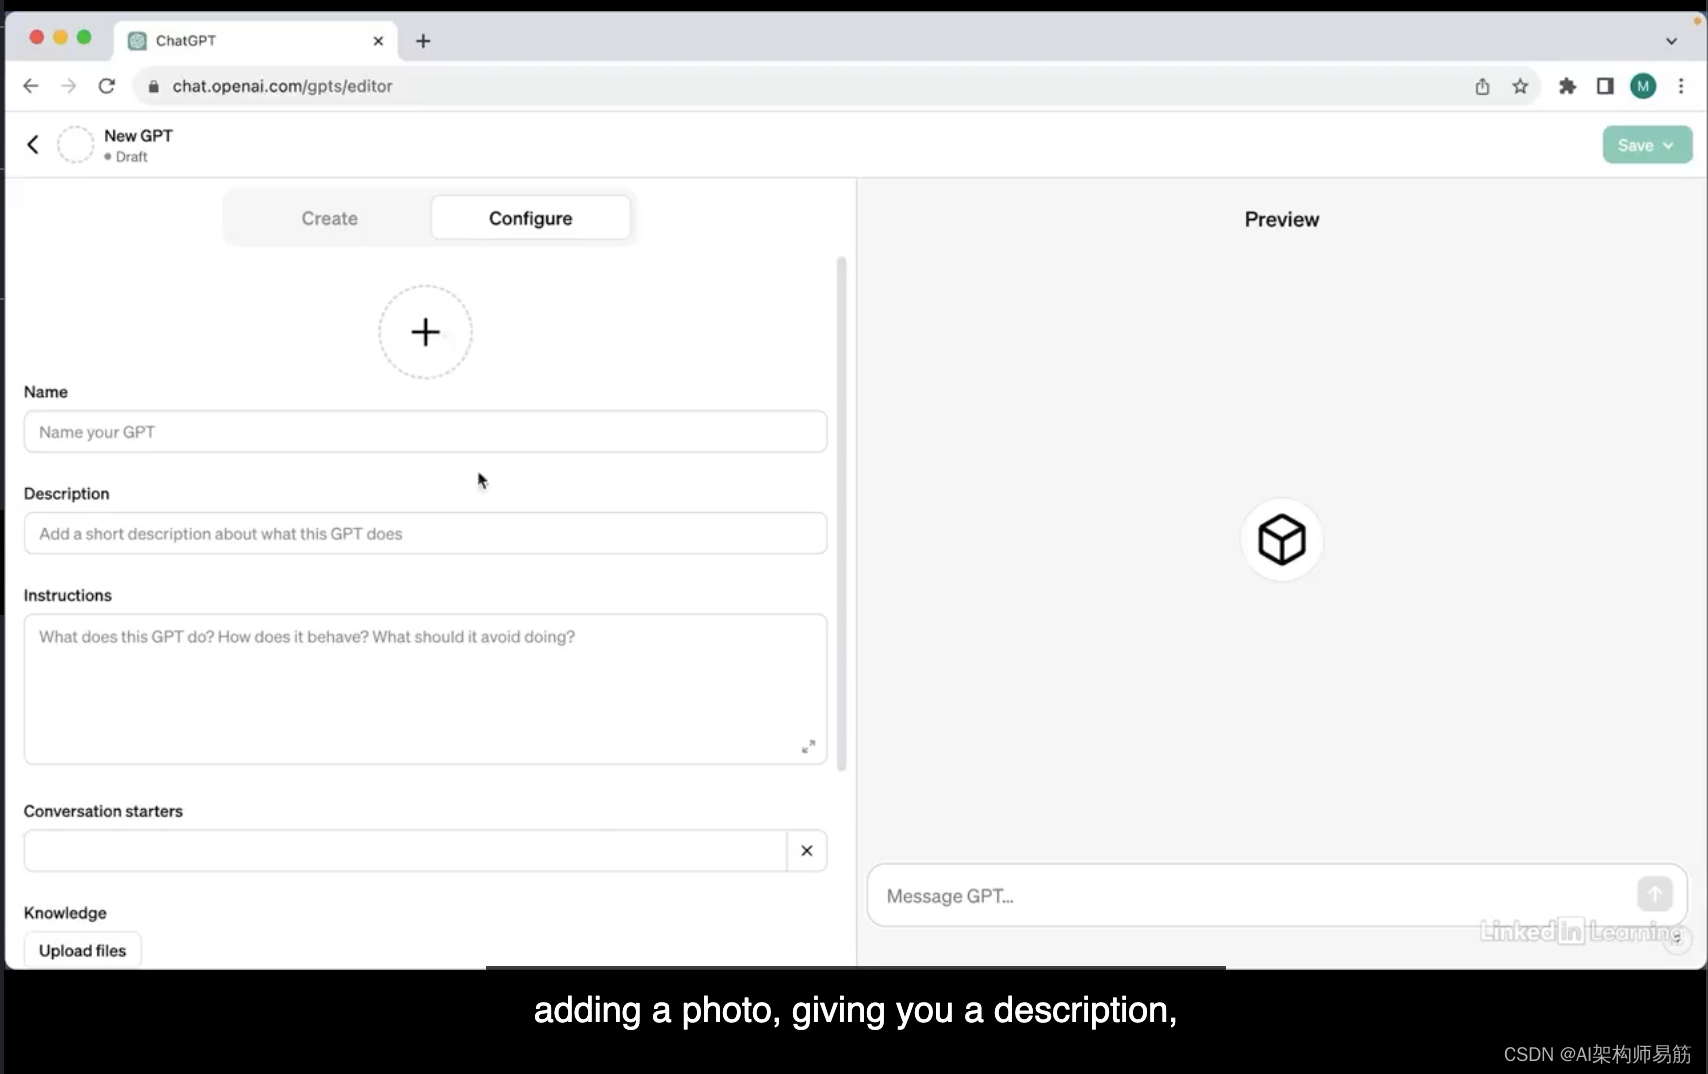Select the Configure tab
The width and height of the screenshot is (1708, 1074).
(530, 218)
